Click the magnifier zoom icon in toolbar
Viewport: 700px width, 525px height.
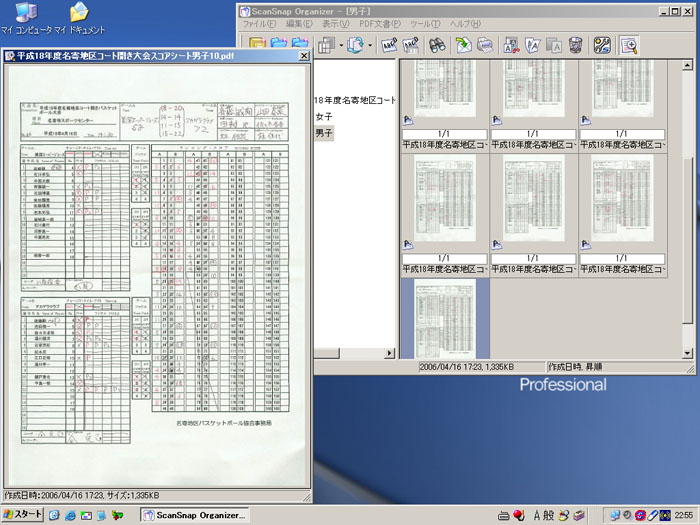(629, 45)
